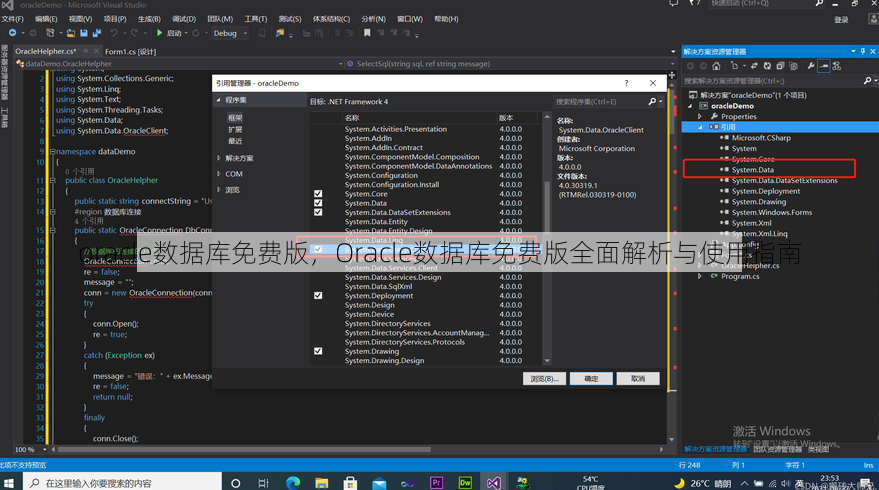The height and width of the screenshot is (490, 879).
Task: Click the Sync with Active Document icon
Action: (755, 66)
